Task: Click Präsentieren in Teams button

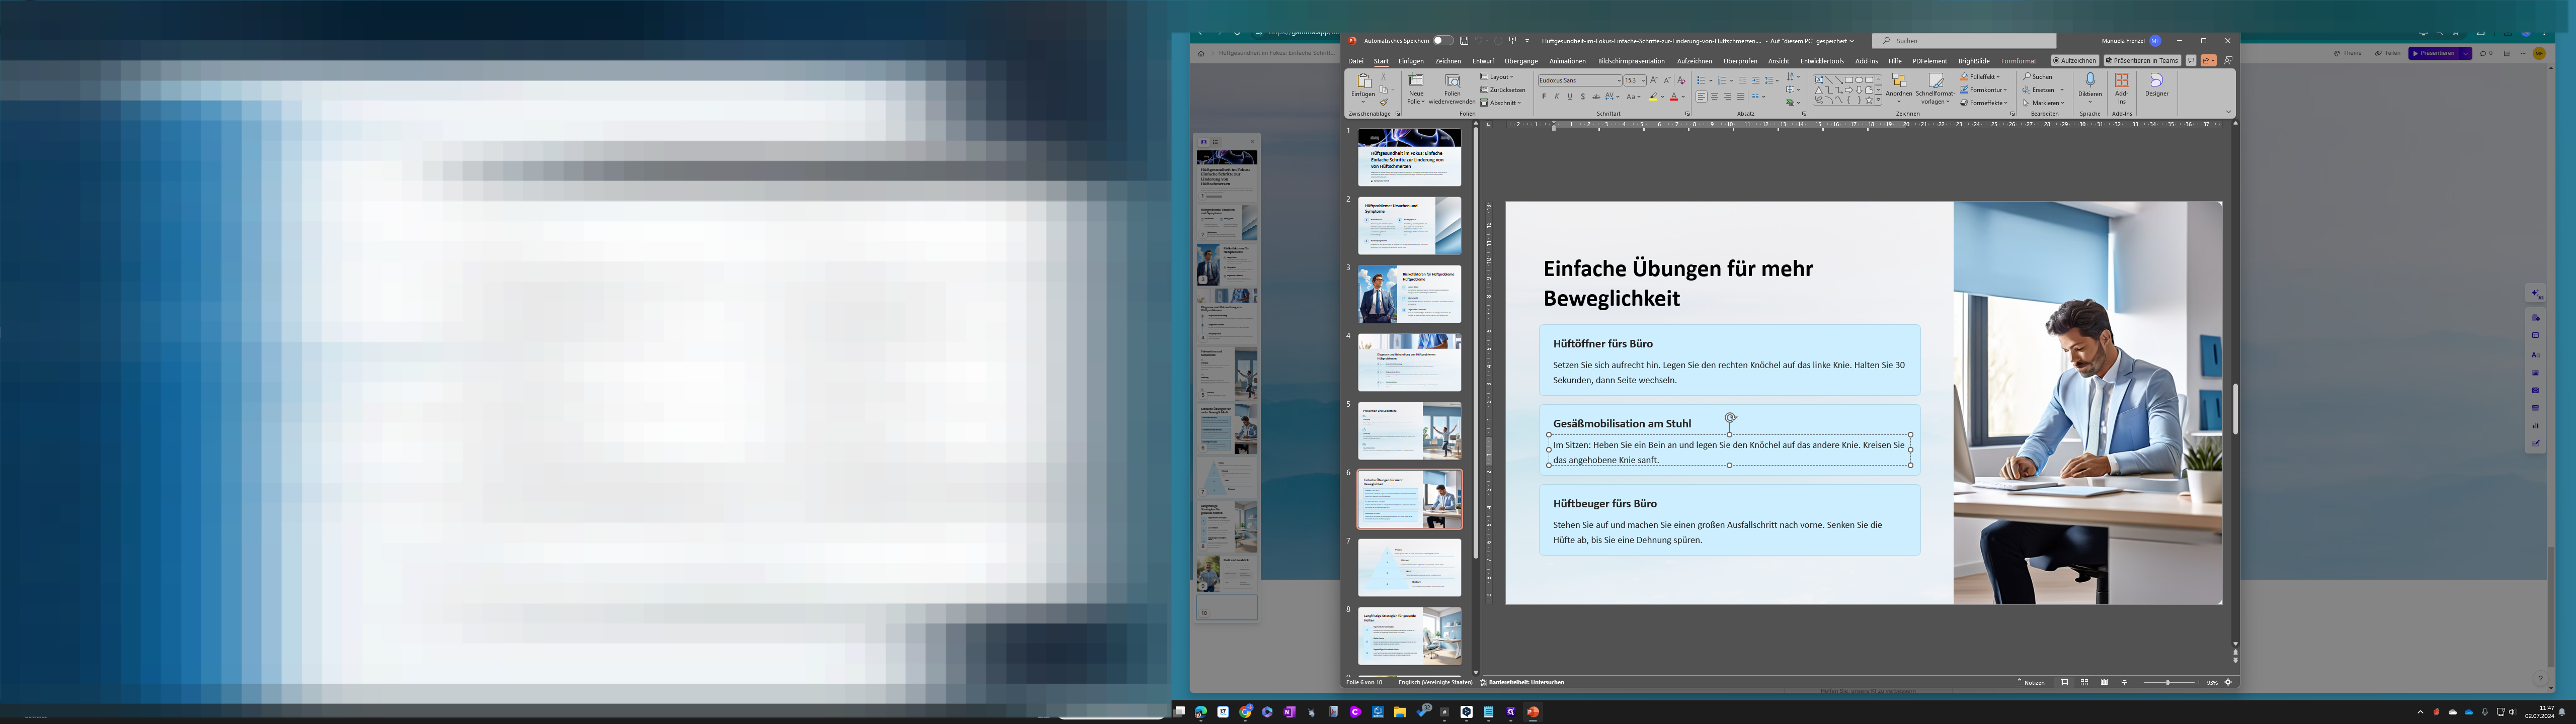Action: tap(2142, 60)
